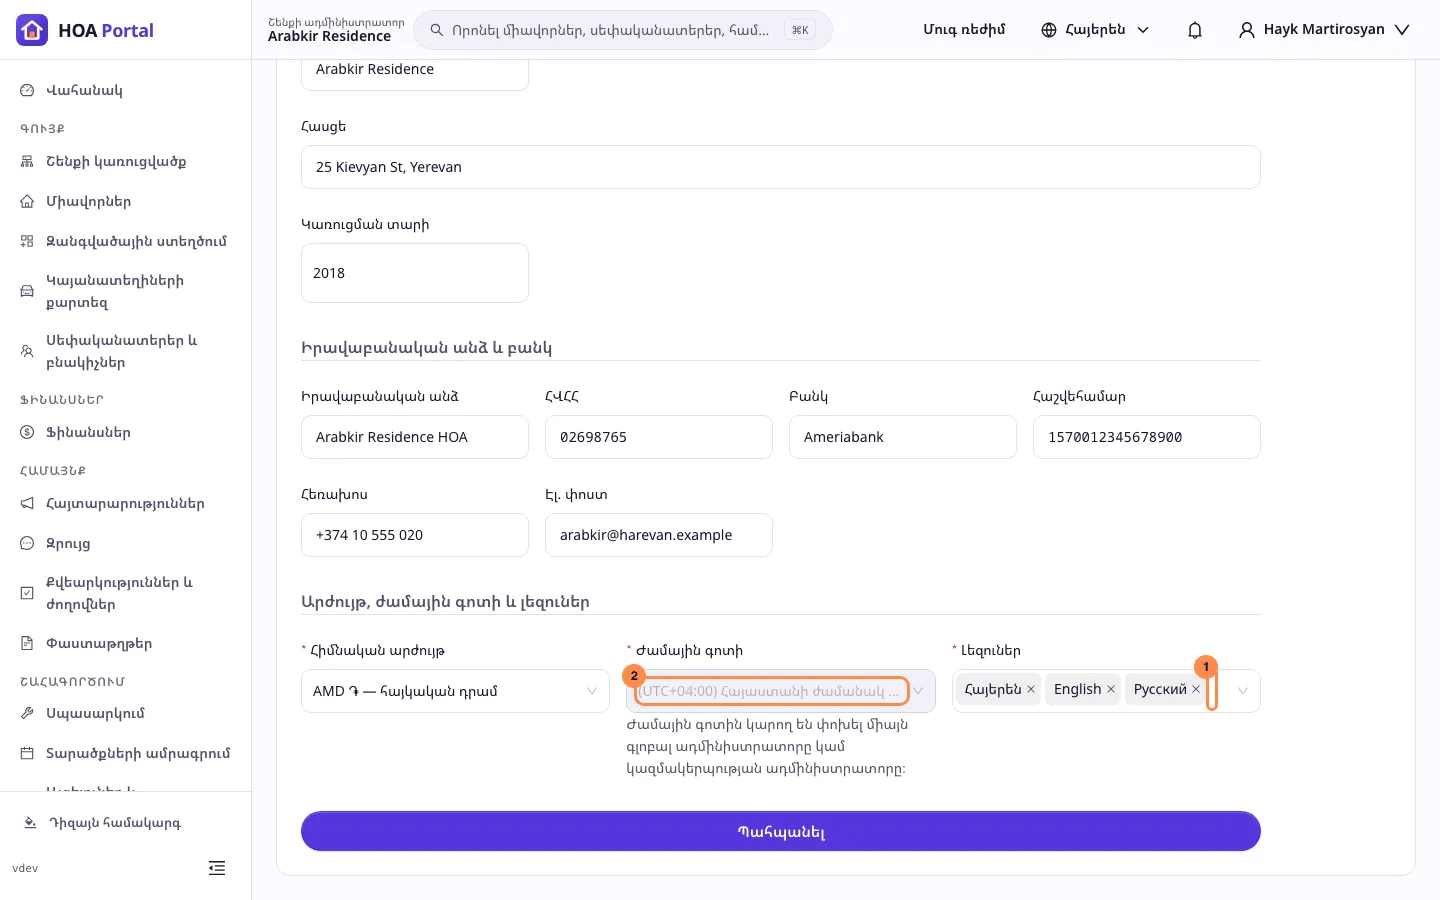Open the Հիմնական արժույթ currency dropdown

[455, 691]
